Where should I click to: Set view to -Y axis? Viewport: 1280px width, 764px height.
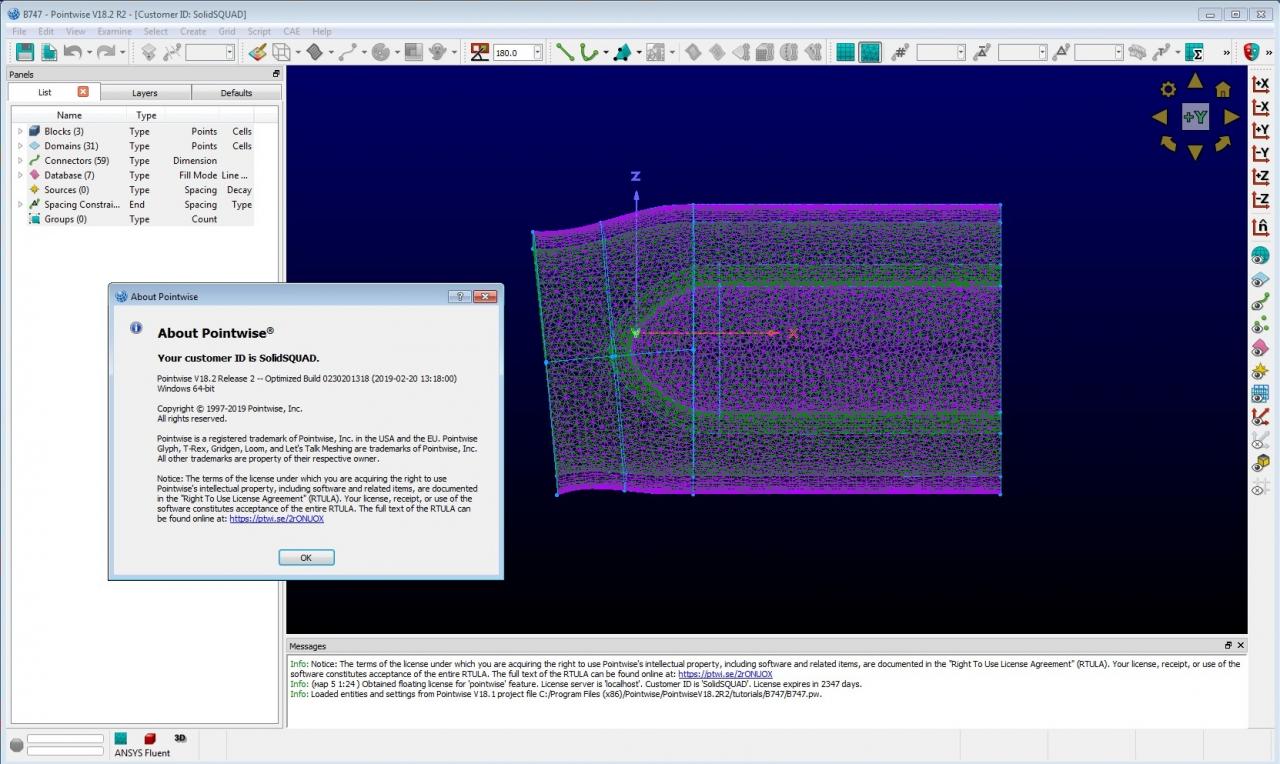1260,153
